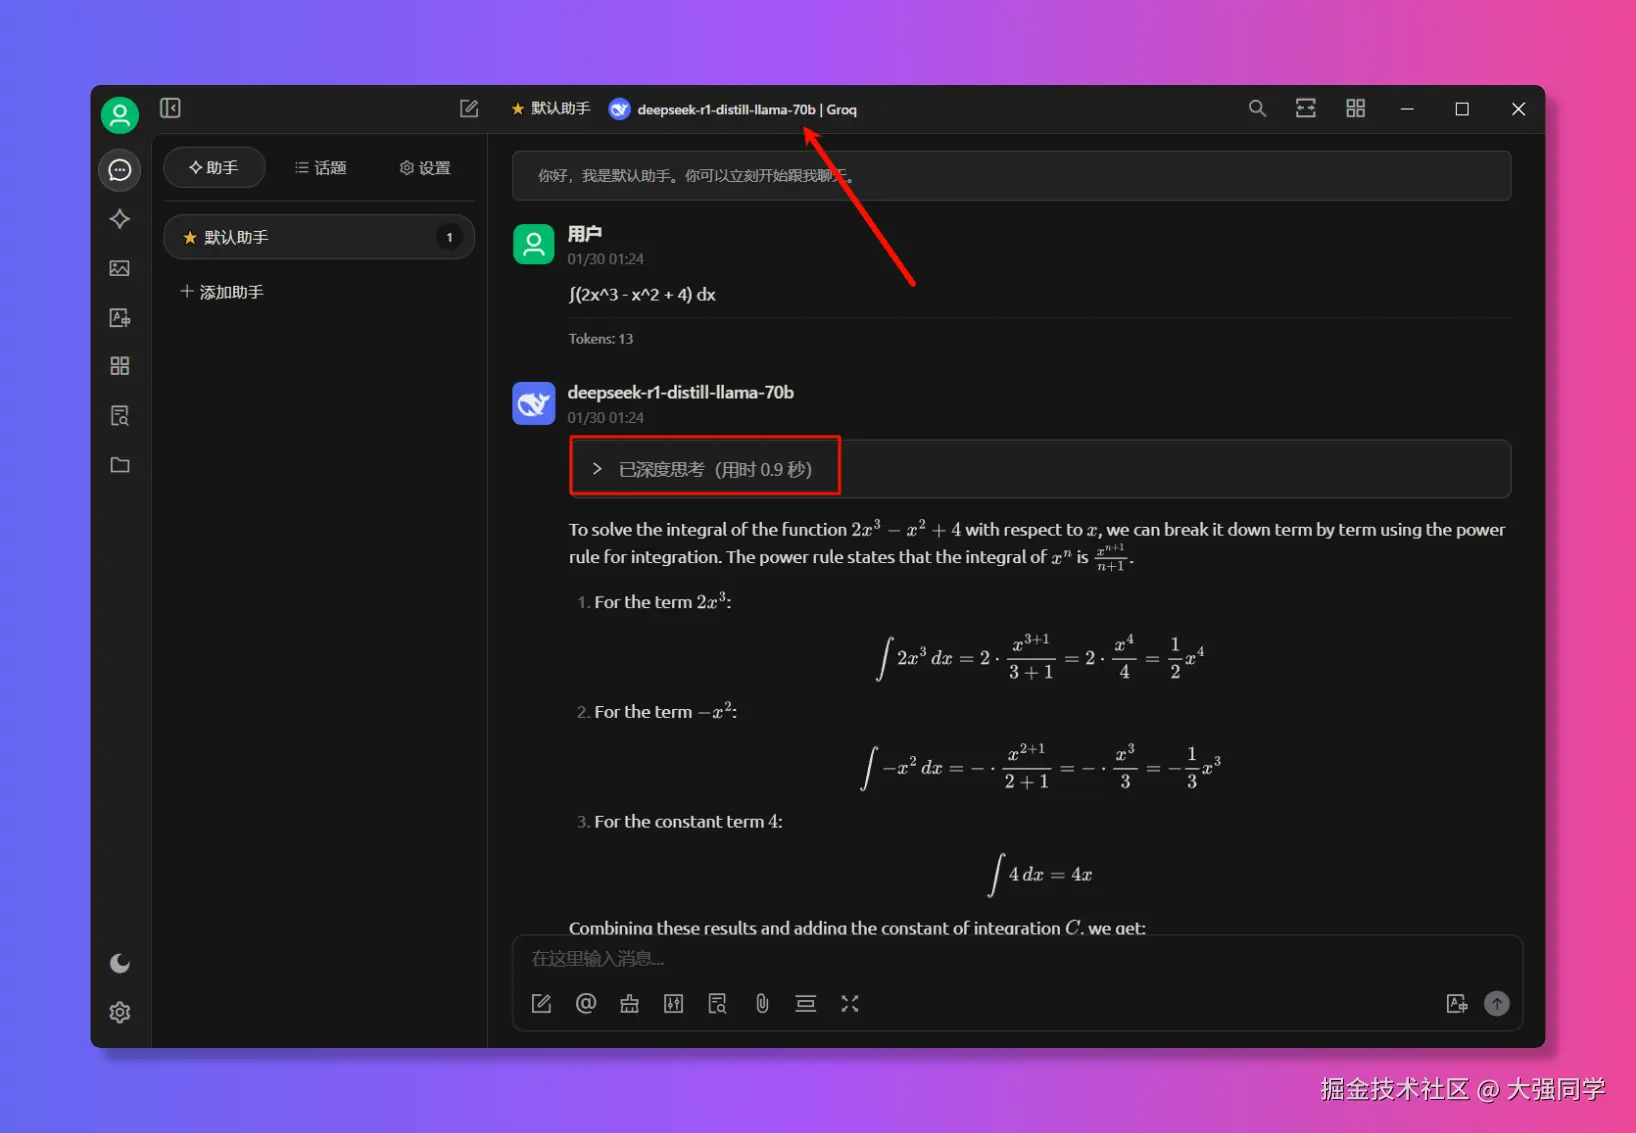Click the user message '∫(2x^3 - x^2 + 4) dx'

point(642,295)
